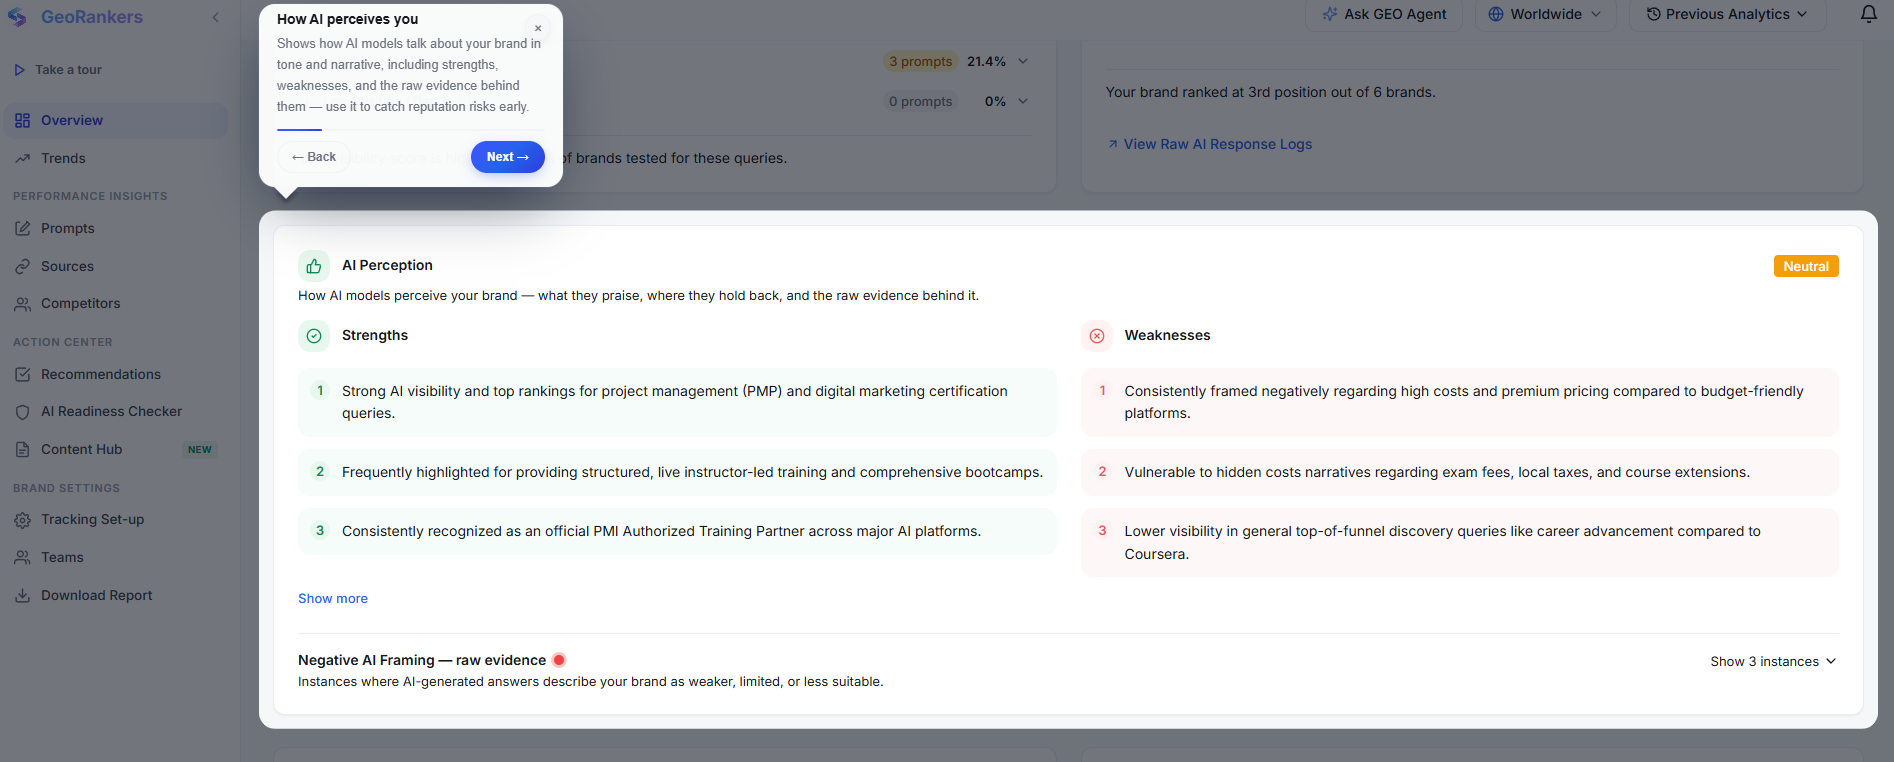Select weakness 1 about premium pricing
This screenshot has height=762, width=1894.
coord(1460,402)
